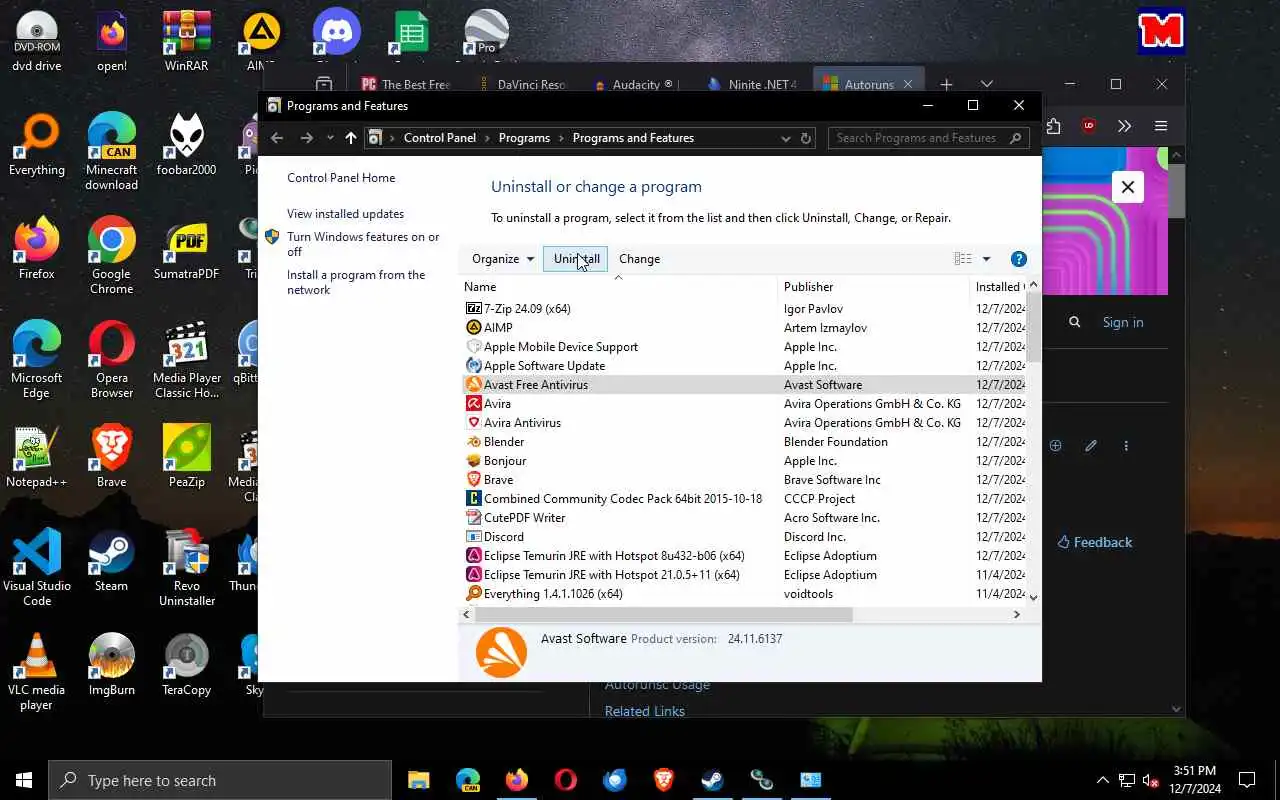Click the VLC media player desktop icon
Viewport: 1280px width, 800px height.
(36, 671)
